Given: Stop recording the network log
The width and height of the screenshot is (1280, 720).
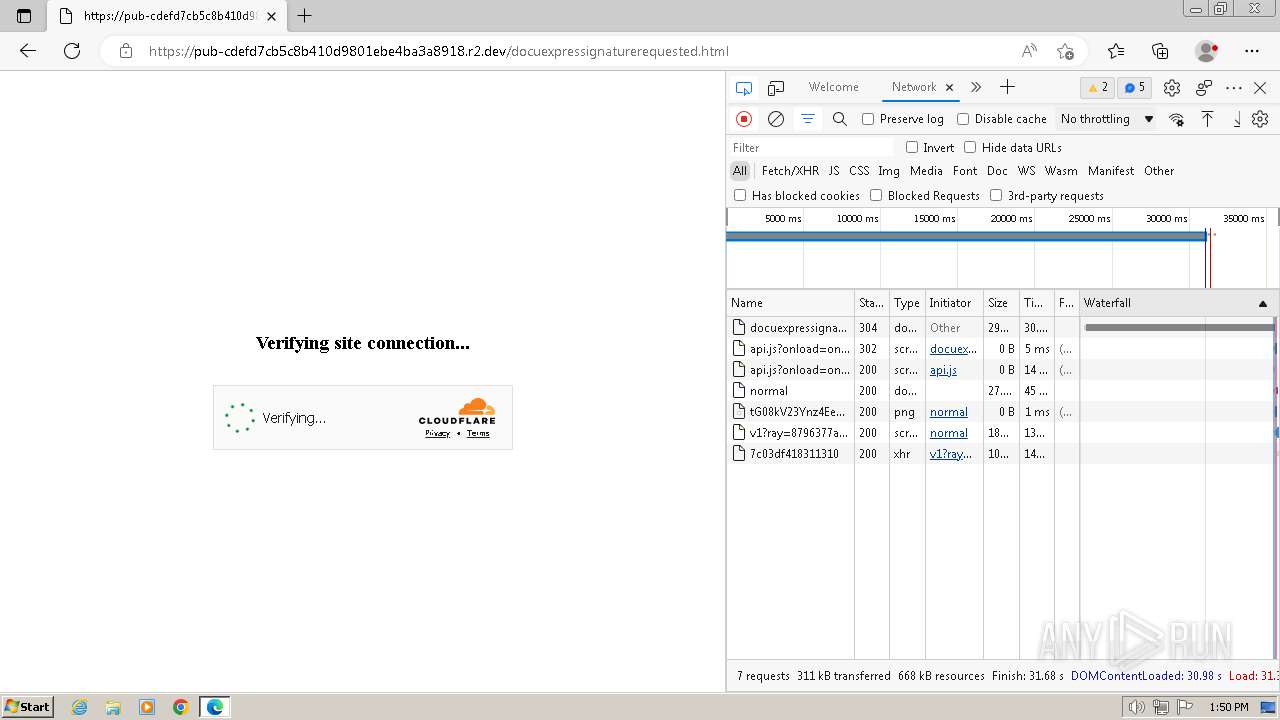Looking at the screenshot, I should pyautogui.click(x=744, y=119).
